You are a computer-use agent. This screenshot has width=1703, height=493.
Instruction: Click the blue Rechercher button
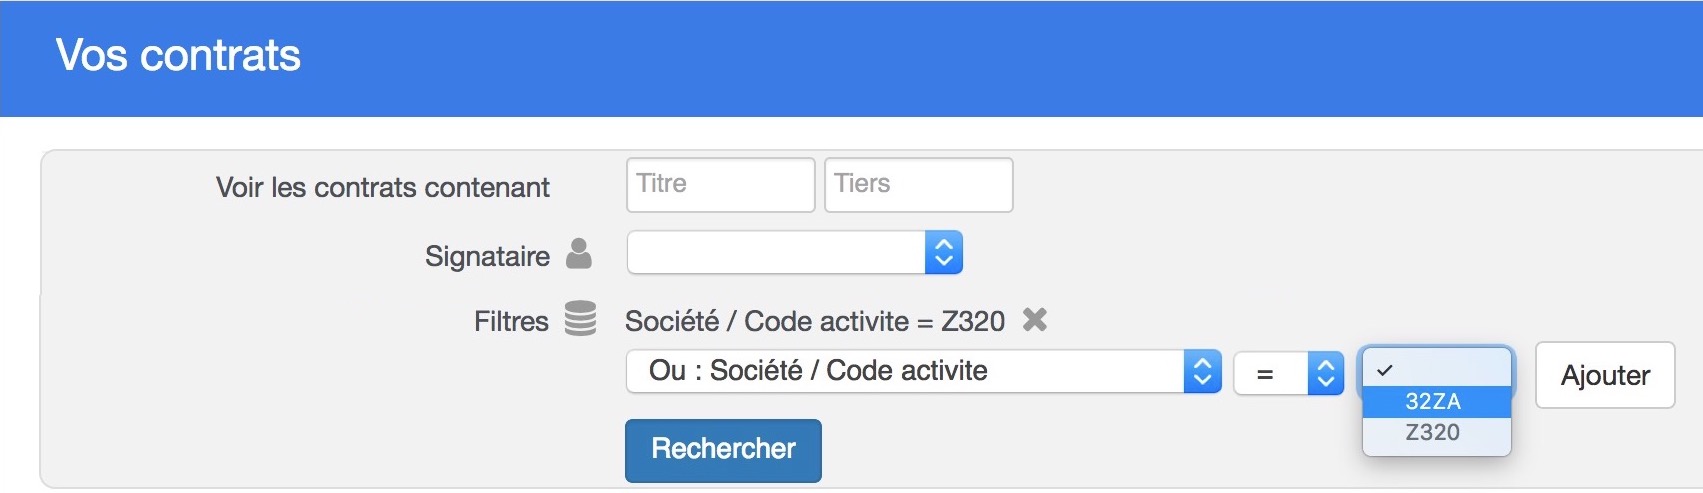(x=724, y=450)
